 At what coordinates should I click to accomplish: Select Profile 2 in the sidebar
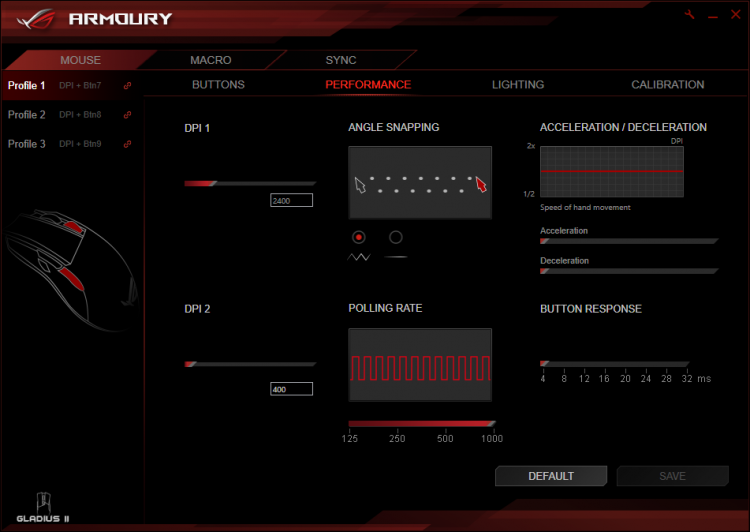pyautogui.click(x=27, y=115)
